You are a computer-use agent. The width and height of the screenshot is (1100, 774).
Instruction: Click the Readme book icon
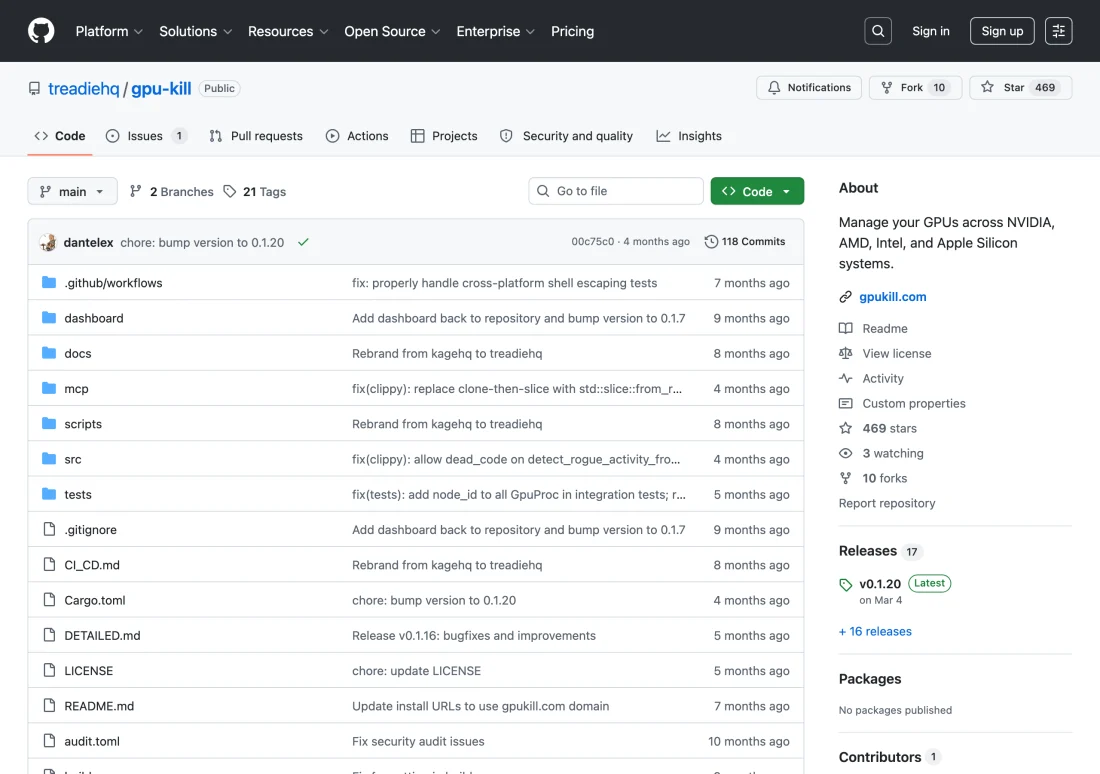coord(845,328)
